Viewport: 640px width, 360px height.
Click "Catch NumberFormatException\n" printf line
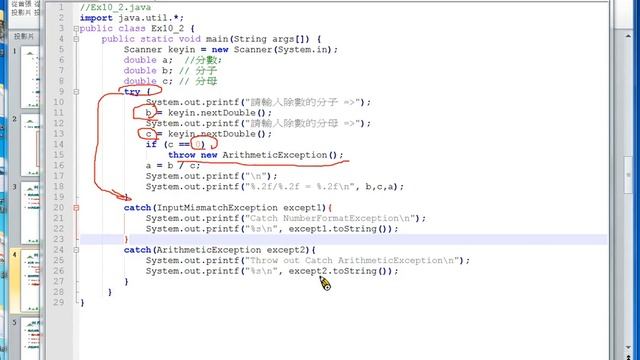[x=286, y=218]
